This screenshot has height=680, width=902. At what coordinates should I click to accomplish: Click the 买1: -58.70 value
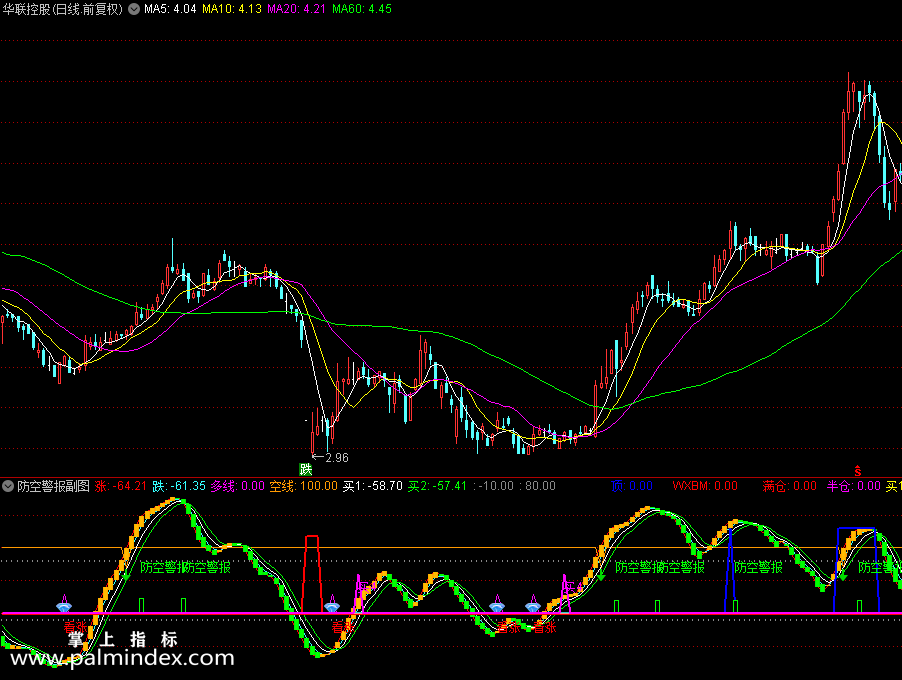click(x=373, y=486)
